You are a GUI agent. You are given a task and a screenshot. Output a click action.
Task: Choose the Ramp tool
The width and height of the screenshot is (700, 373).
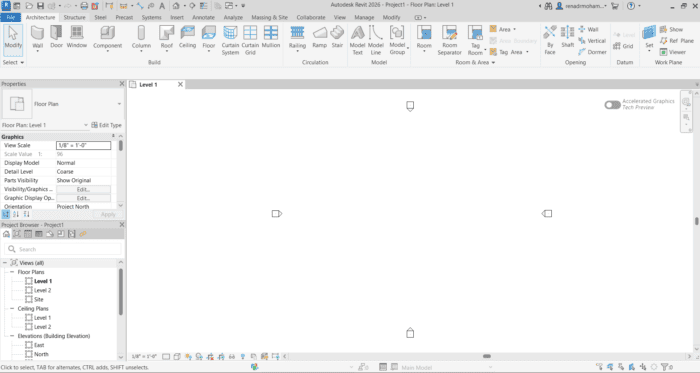tap(320, 37)
